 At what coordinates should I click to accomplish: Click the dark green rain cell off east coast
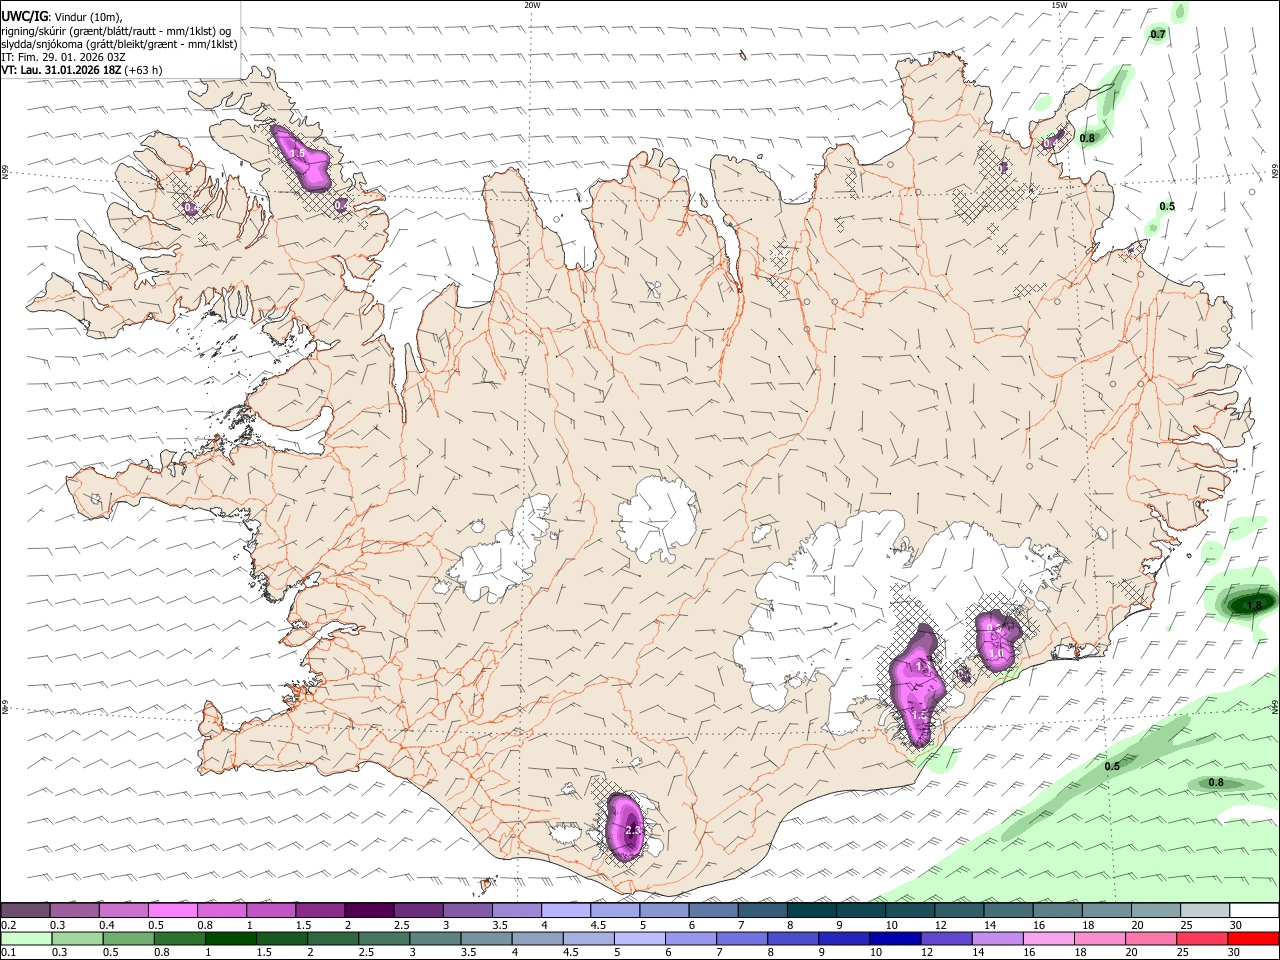pyautogui.click(x=1247, y=603)
